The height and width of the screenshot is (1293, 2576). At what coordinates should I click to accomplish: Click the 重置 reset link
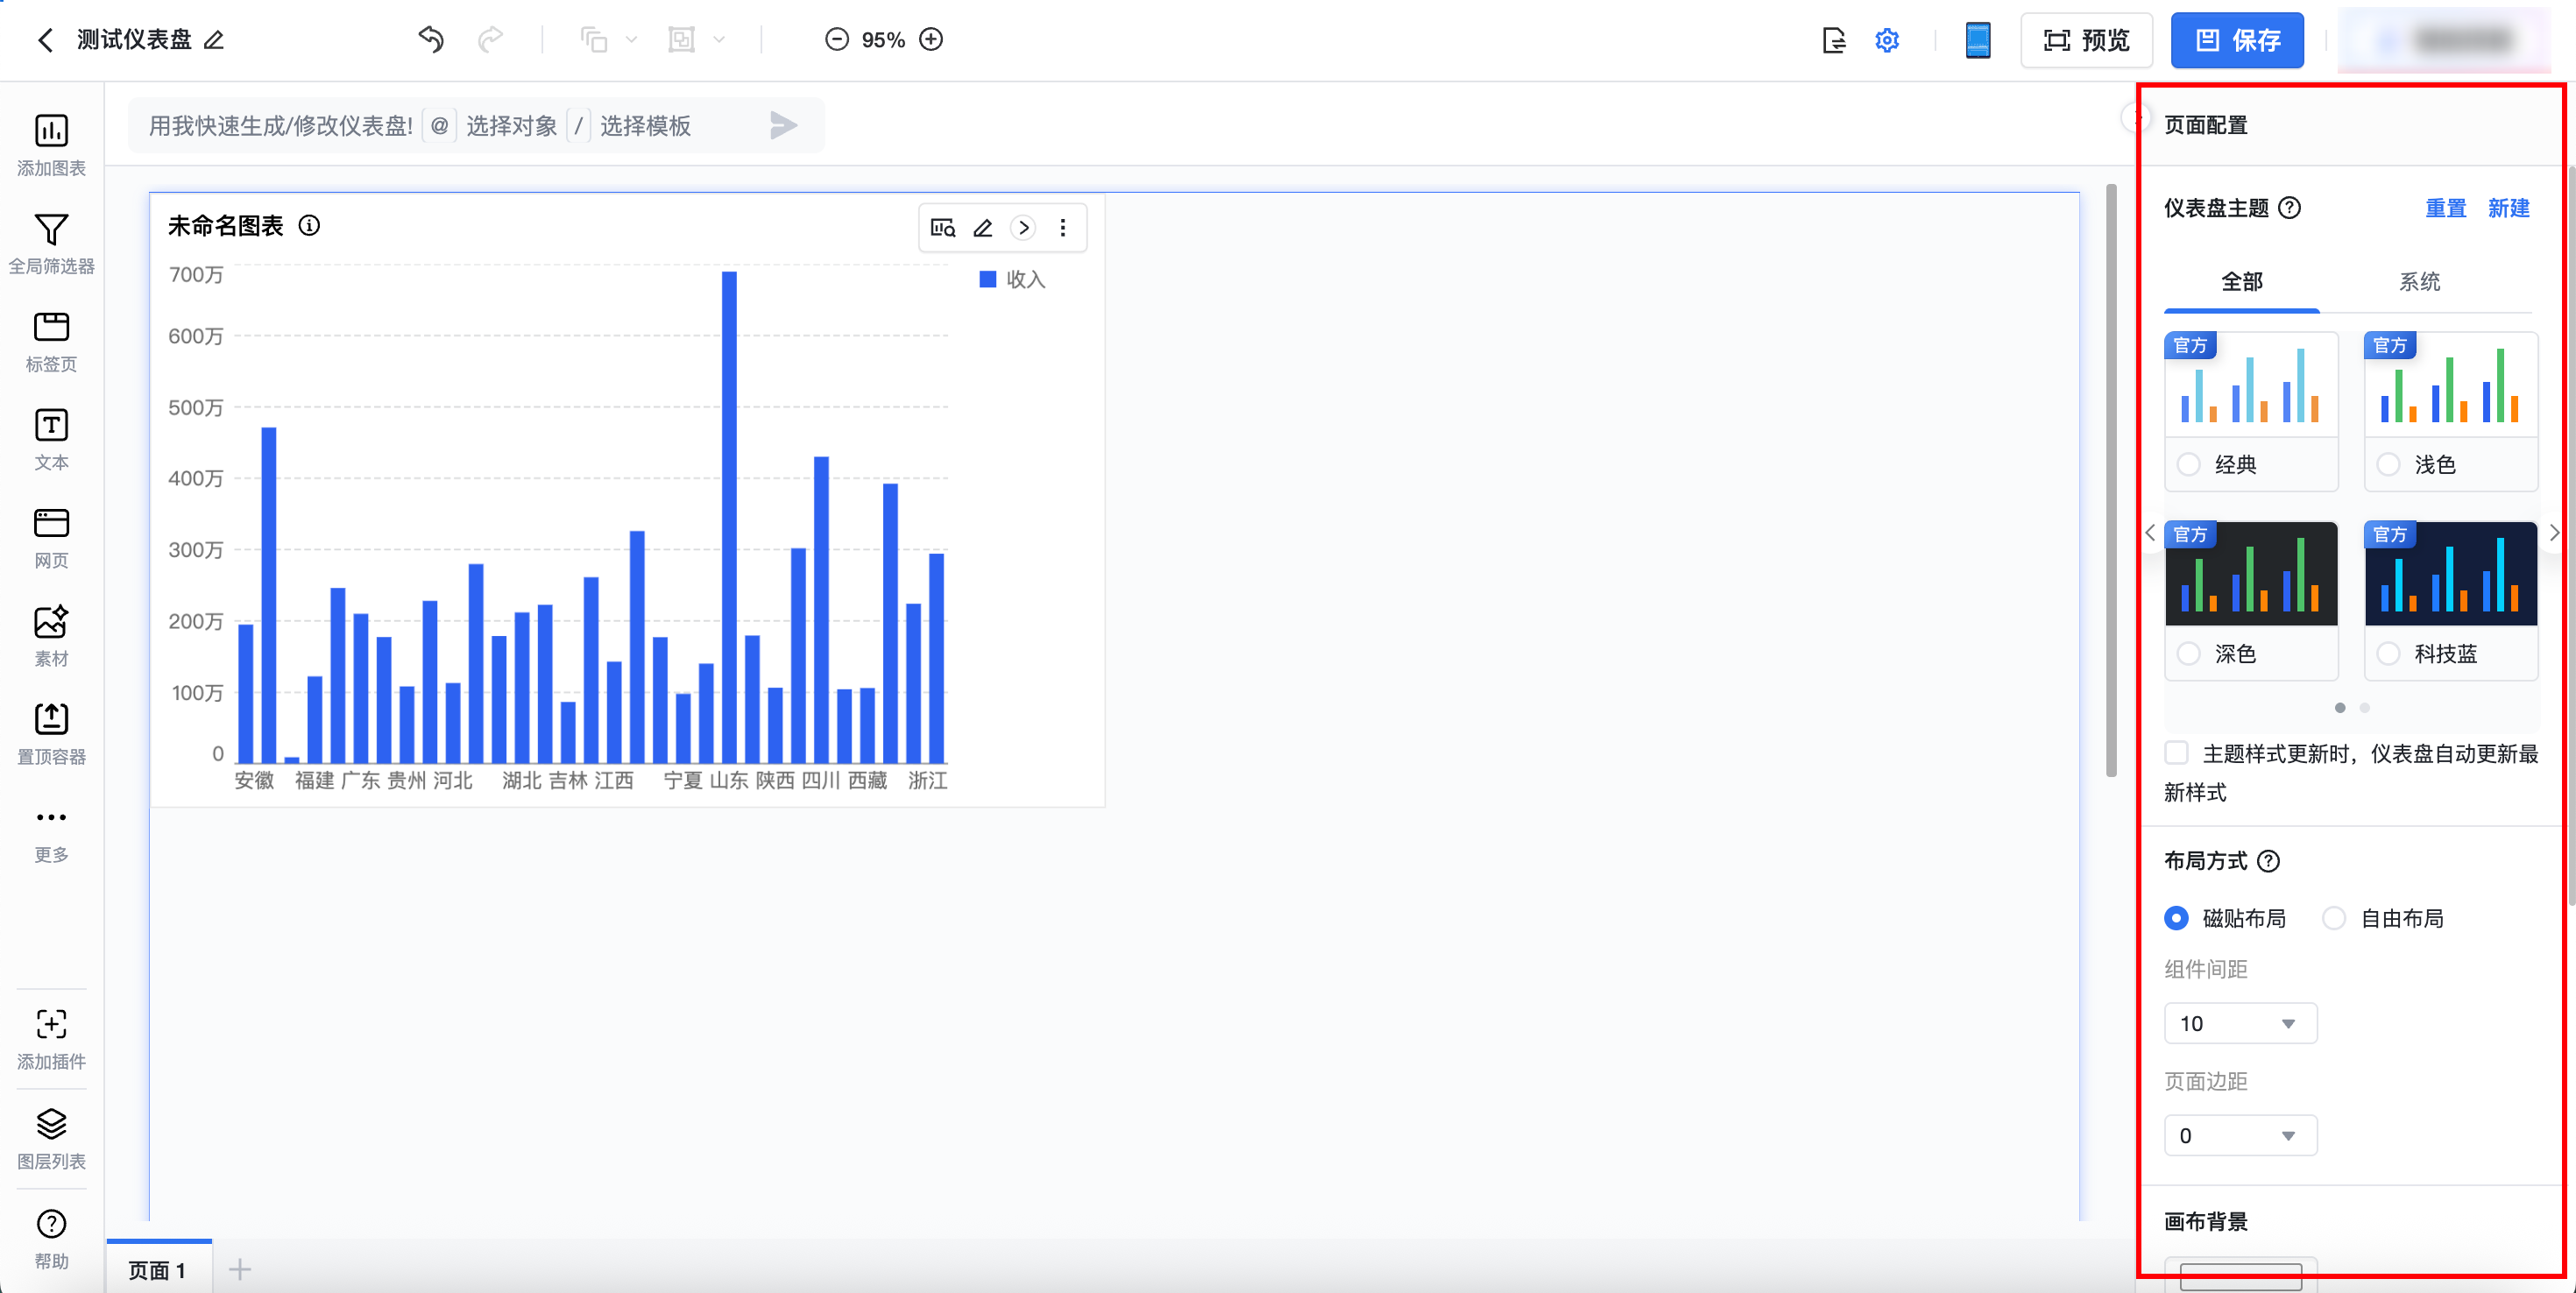[x=2445, y=208]
